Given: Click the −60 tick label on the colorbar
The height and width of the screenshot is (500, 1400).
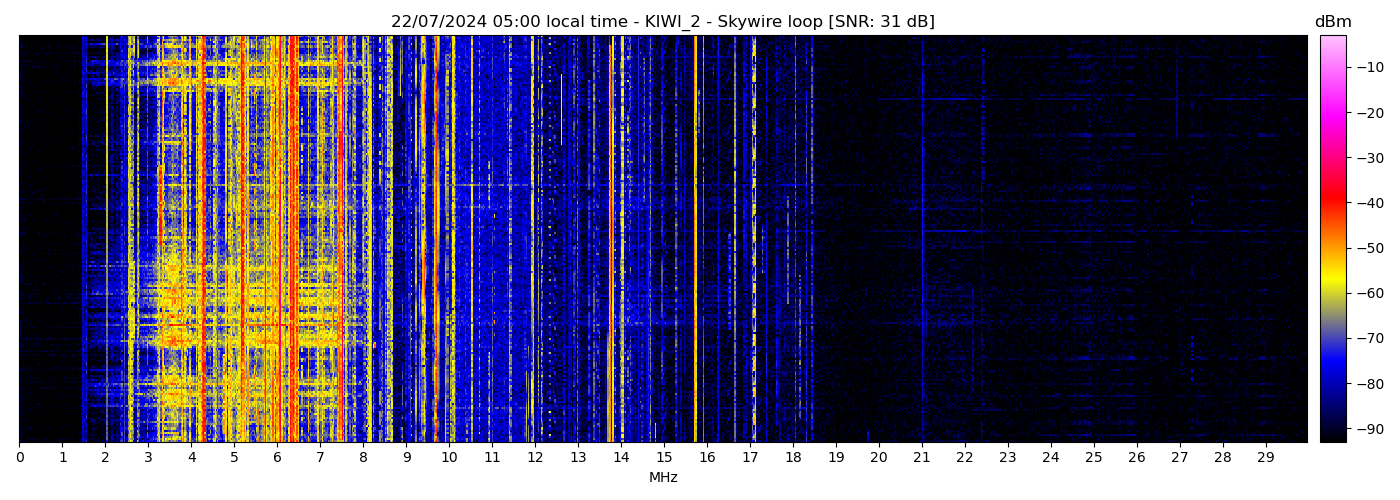Looking at the screenshot, I should tap(1369, 293).
